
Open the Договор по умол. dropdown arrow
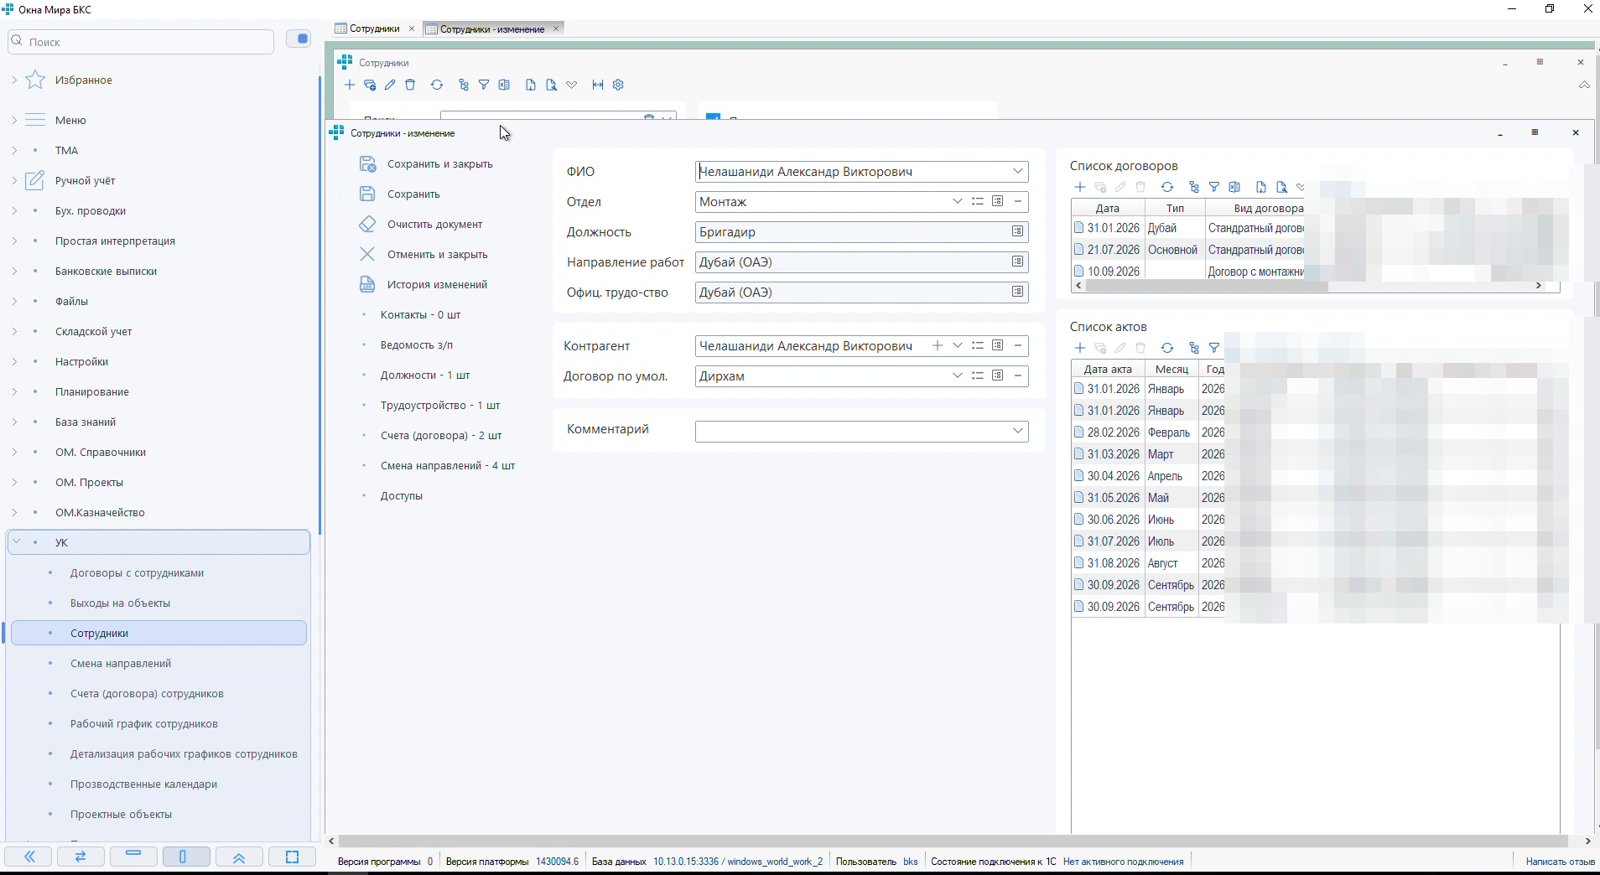coord(957,376)
